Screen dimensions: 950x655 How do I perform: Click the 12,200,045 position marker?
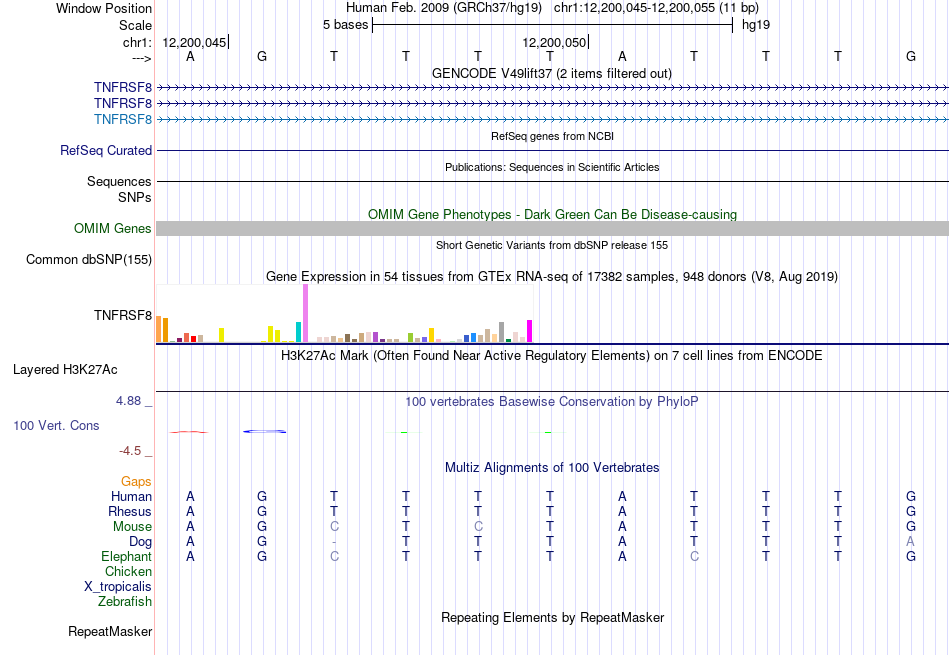(194, 42)
